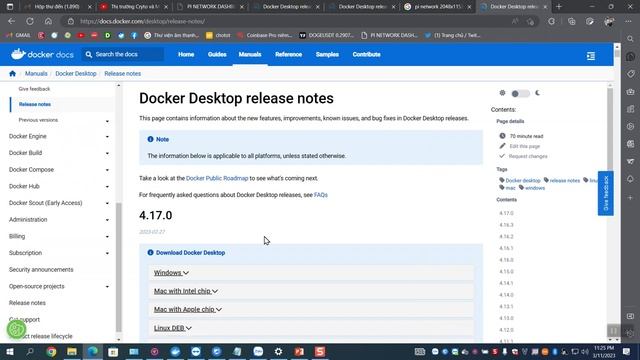Screen dimensions: 640x360
Task: Expand the Docker Build sidebar section
Action: click(107, 153)
